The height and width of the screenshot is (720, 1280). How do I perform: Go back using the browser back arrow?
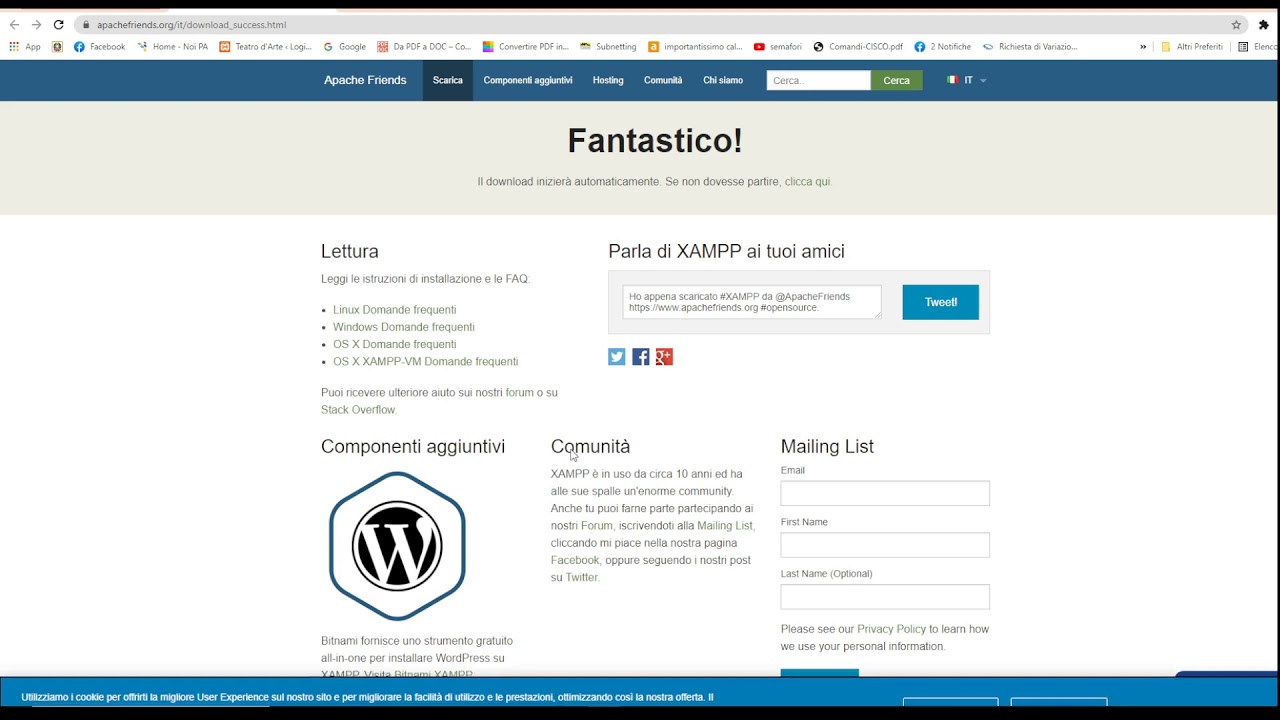coord(14,24)
